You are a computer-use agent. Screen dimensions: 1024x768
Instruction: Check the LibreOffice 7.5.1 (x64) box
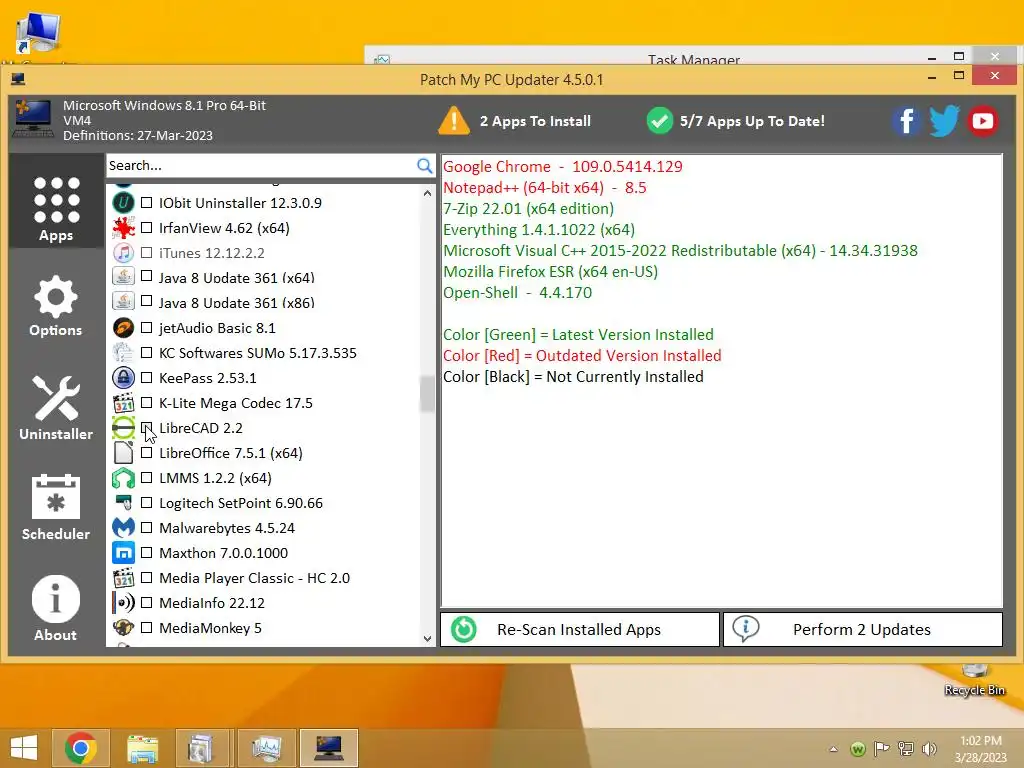click(x=146, y=453)
